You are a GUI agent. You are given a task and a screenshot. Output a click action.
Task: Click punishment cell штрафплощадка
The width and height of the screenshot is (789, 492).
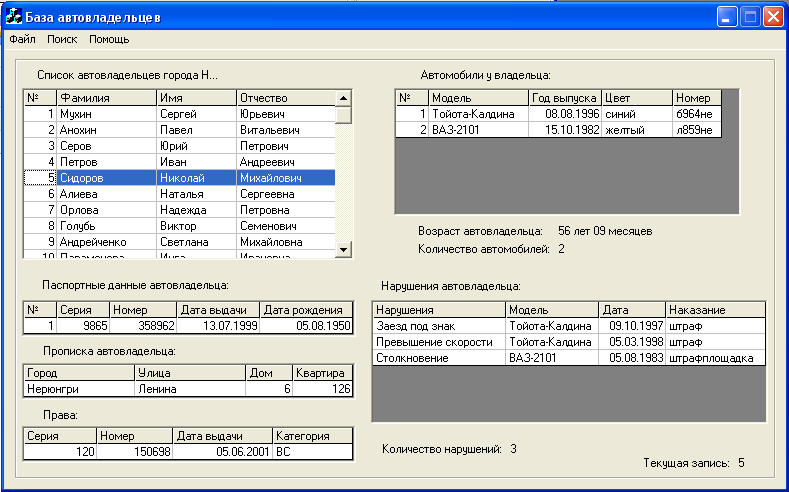click(x=716, y=358)
